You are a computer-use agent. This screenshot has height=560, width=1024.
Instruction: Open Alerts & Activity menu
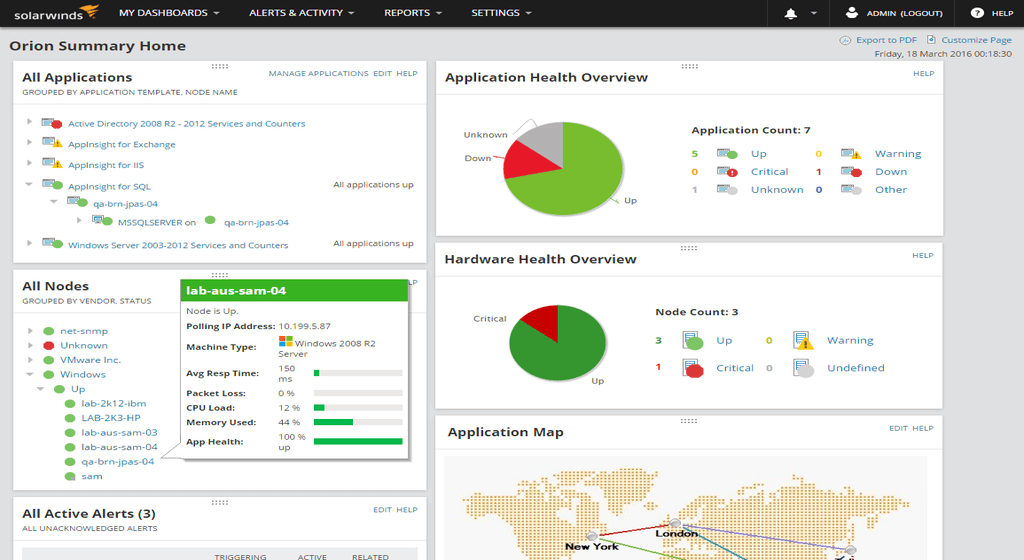point(301,12)
